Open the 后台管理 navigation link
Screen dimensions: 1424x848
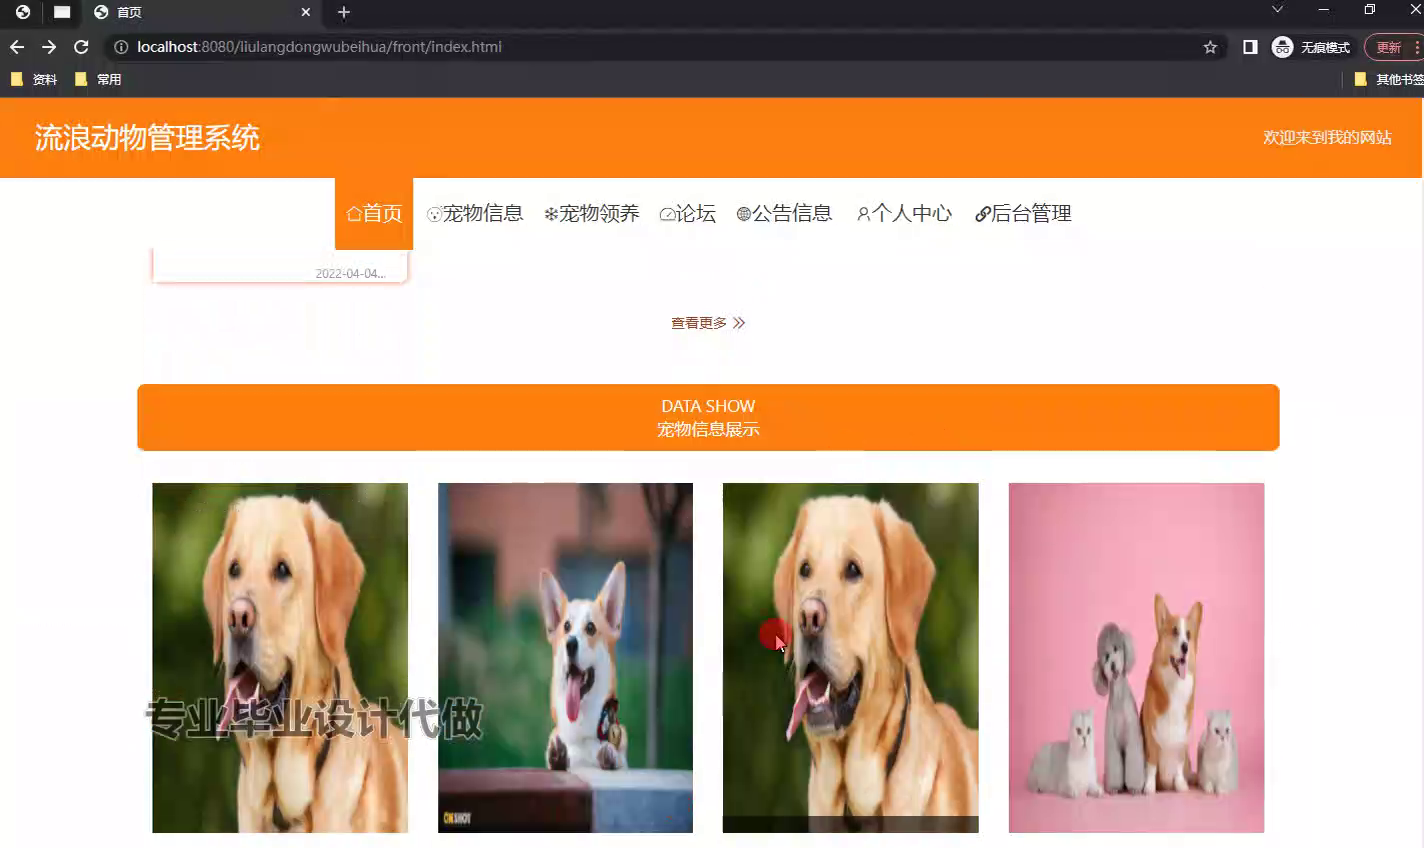(x=1023, y=213)
